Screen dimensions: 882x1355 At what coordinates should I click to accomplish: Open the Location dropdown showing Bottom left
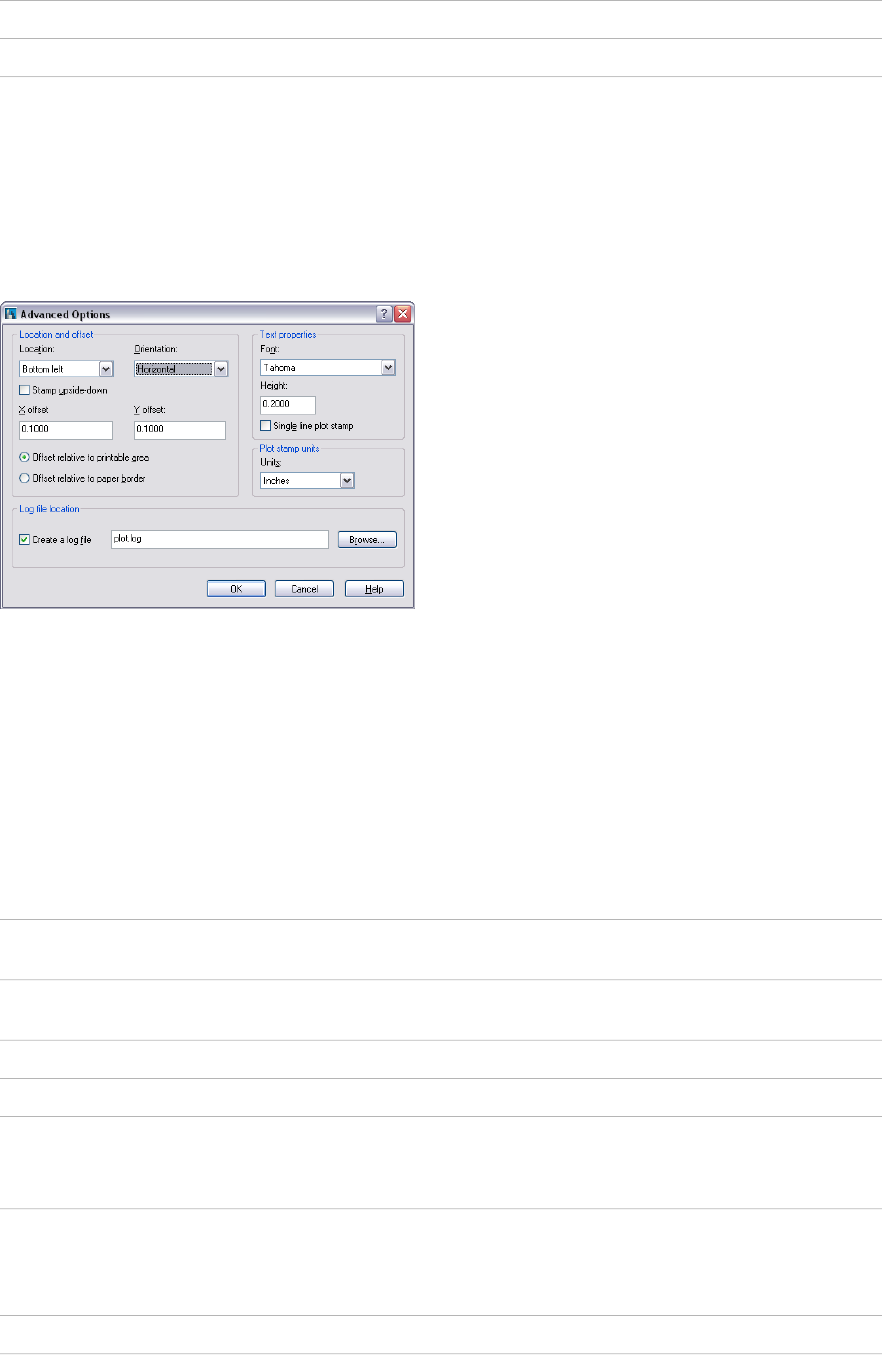click(x=67, y=369)
